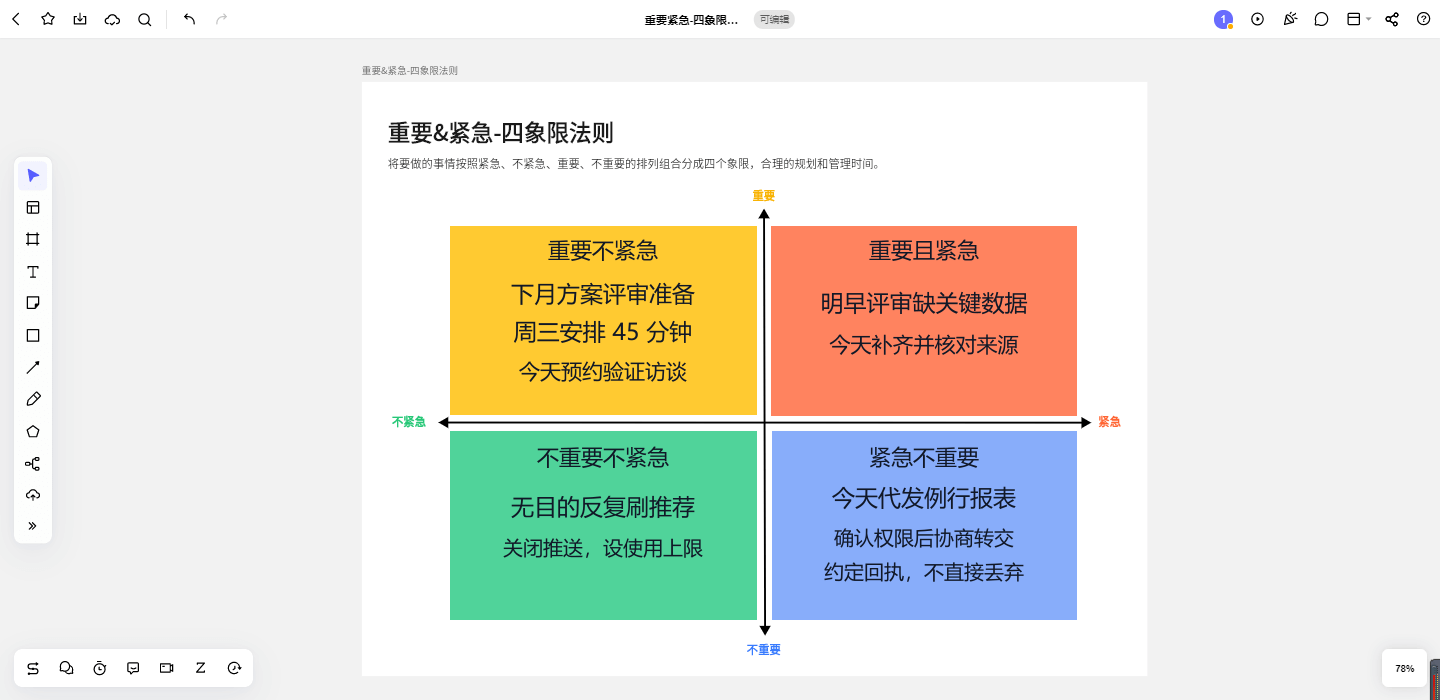Open help with the question mark icon
This screenshot has height=700, width=1440.
[1424, 19]
